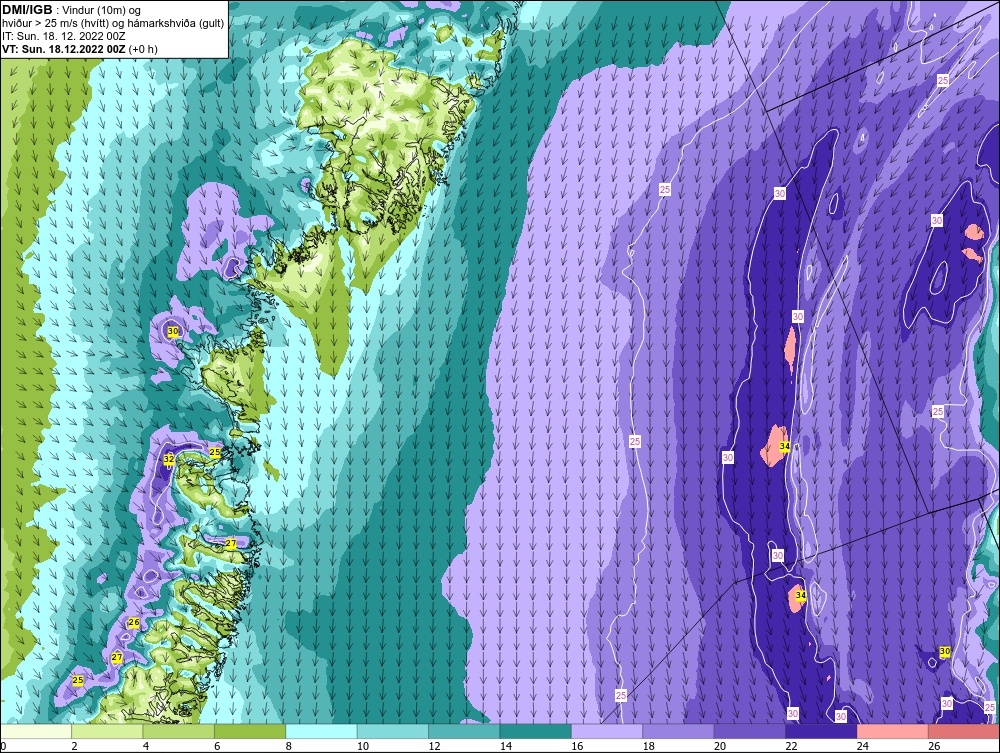This screenshot has width=1000, height=753.
Task: Click legend scale value 22
Action: pyautogui.click(x=791, y=746)
